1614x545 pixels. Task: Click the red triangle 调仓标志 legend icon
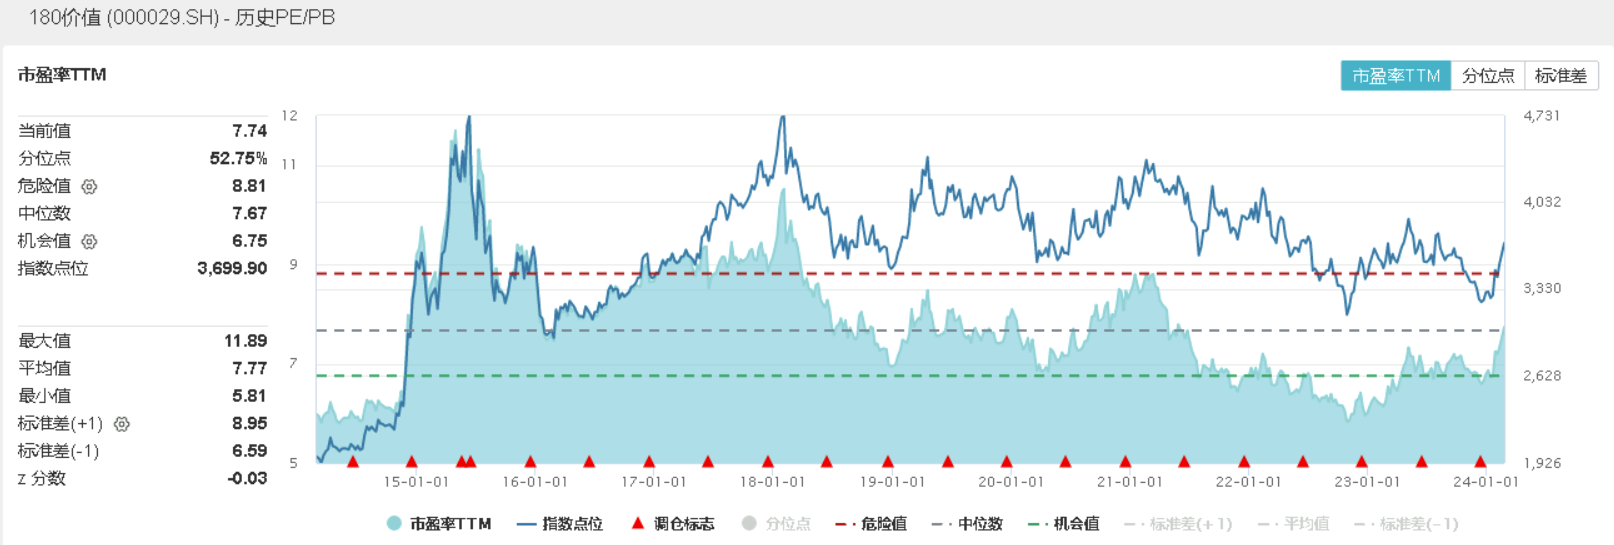(x=637, y=523)
